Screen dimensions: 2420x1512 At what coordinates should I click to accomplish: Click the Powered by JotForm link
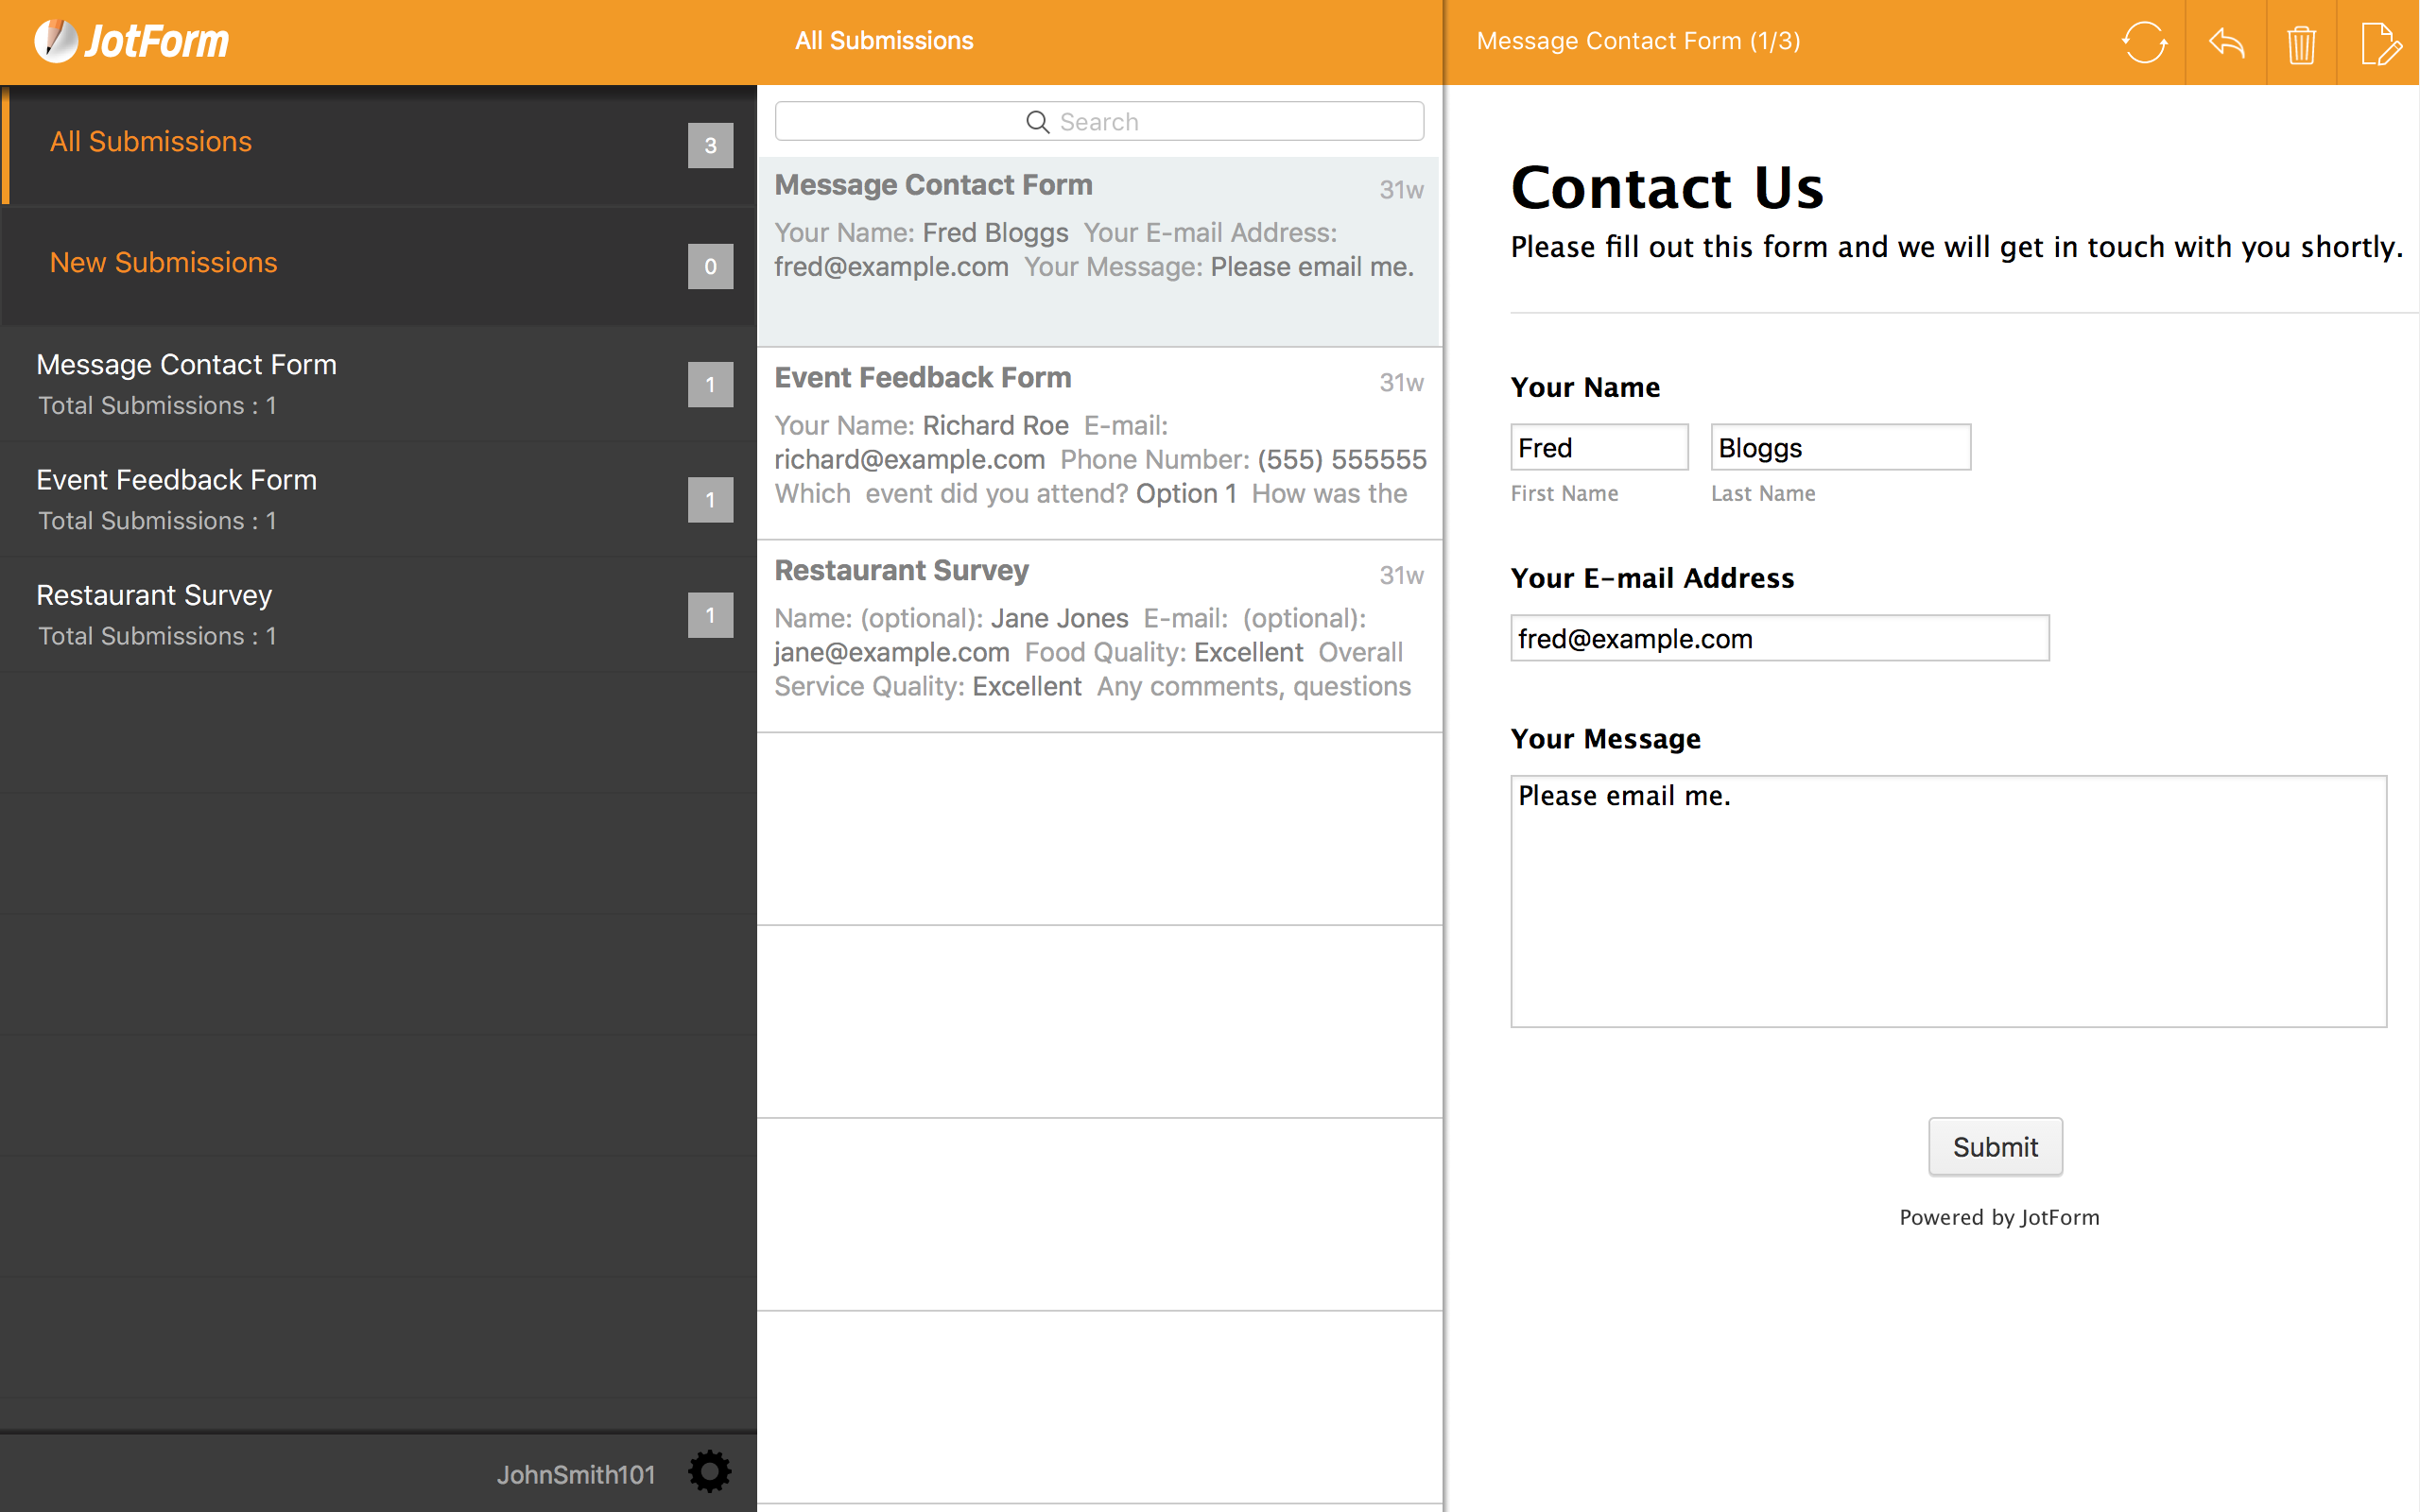pyautogui.click(x=1999, y=1217)
